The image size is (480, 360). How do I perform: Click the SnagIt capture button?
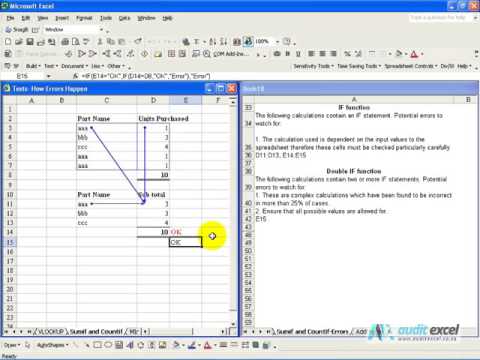click(17, 30)
